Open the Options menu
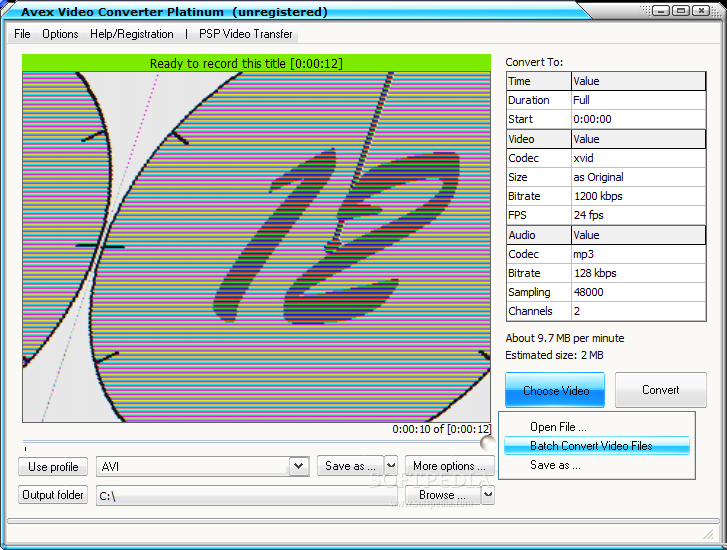The width and height of the screenshot is (727, 550). click(60, 34)
